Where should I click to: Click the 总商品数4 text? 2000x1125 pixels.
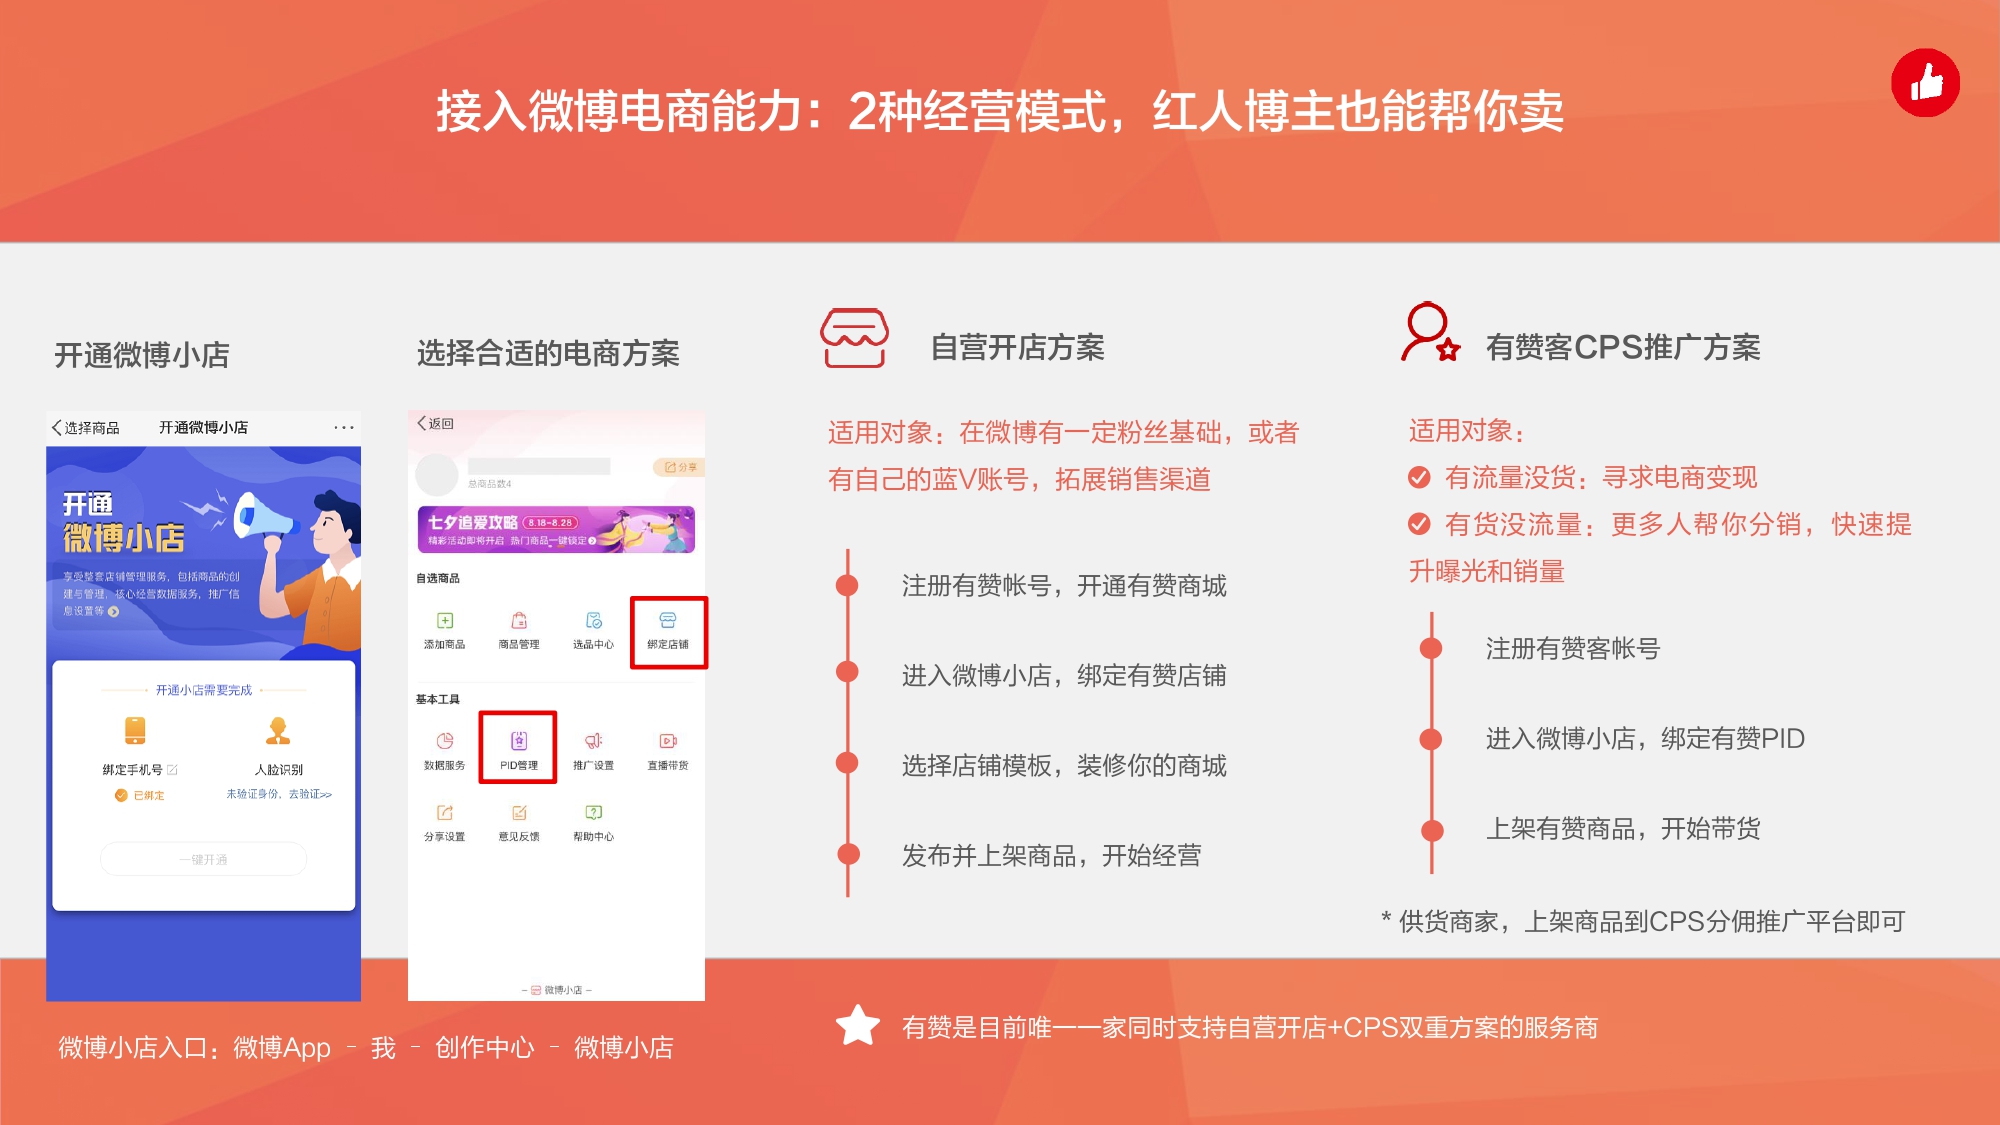pos(490,484)
